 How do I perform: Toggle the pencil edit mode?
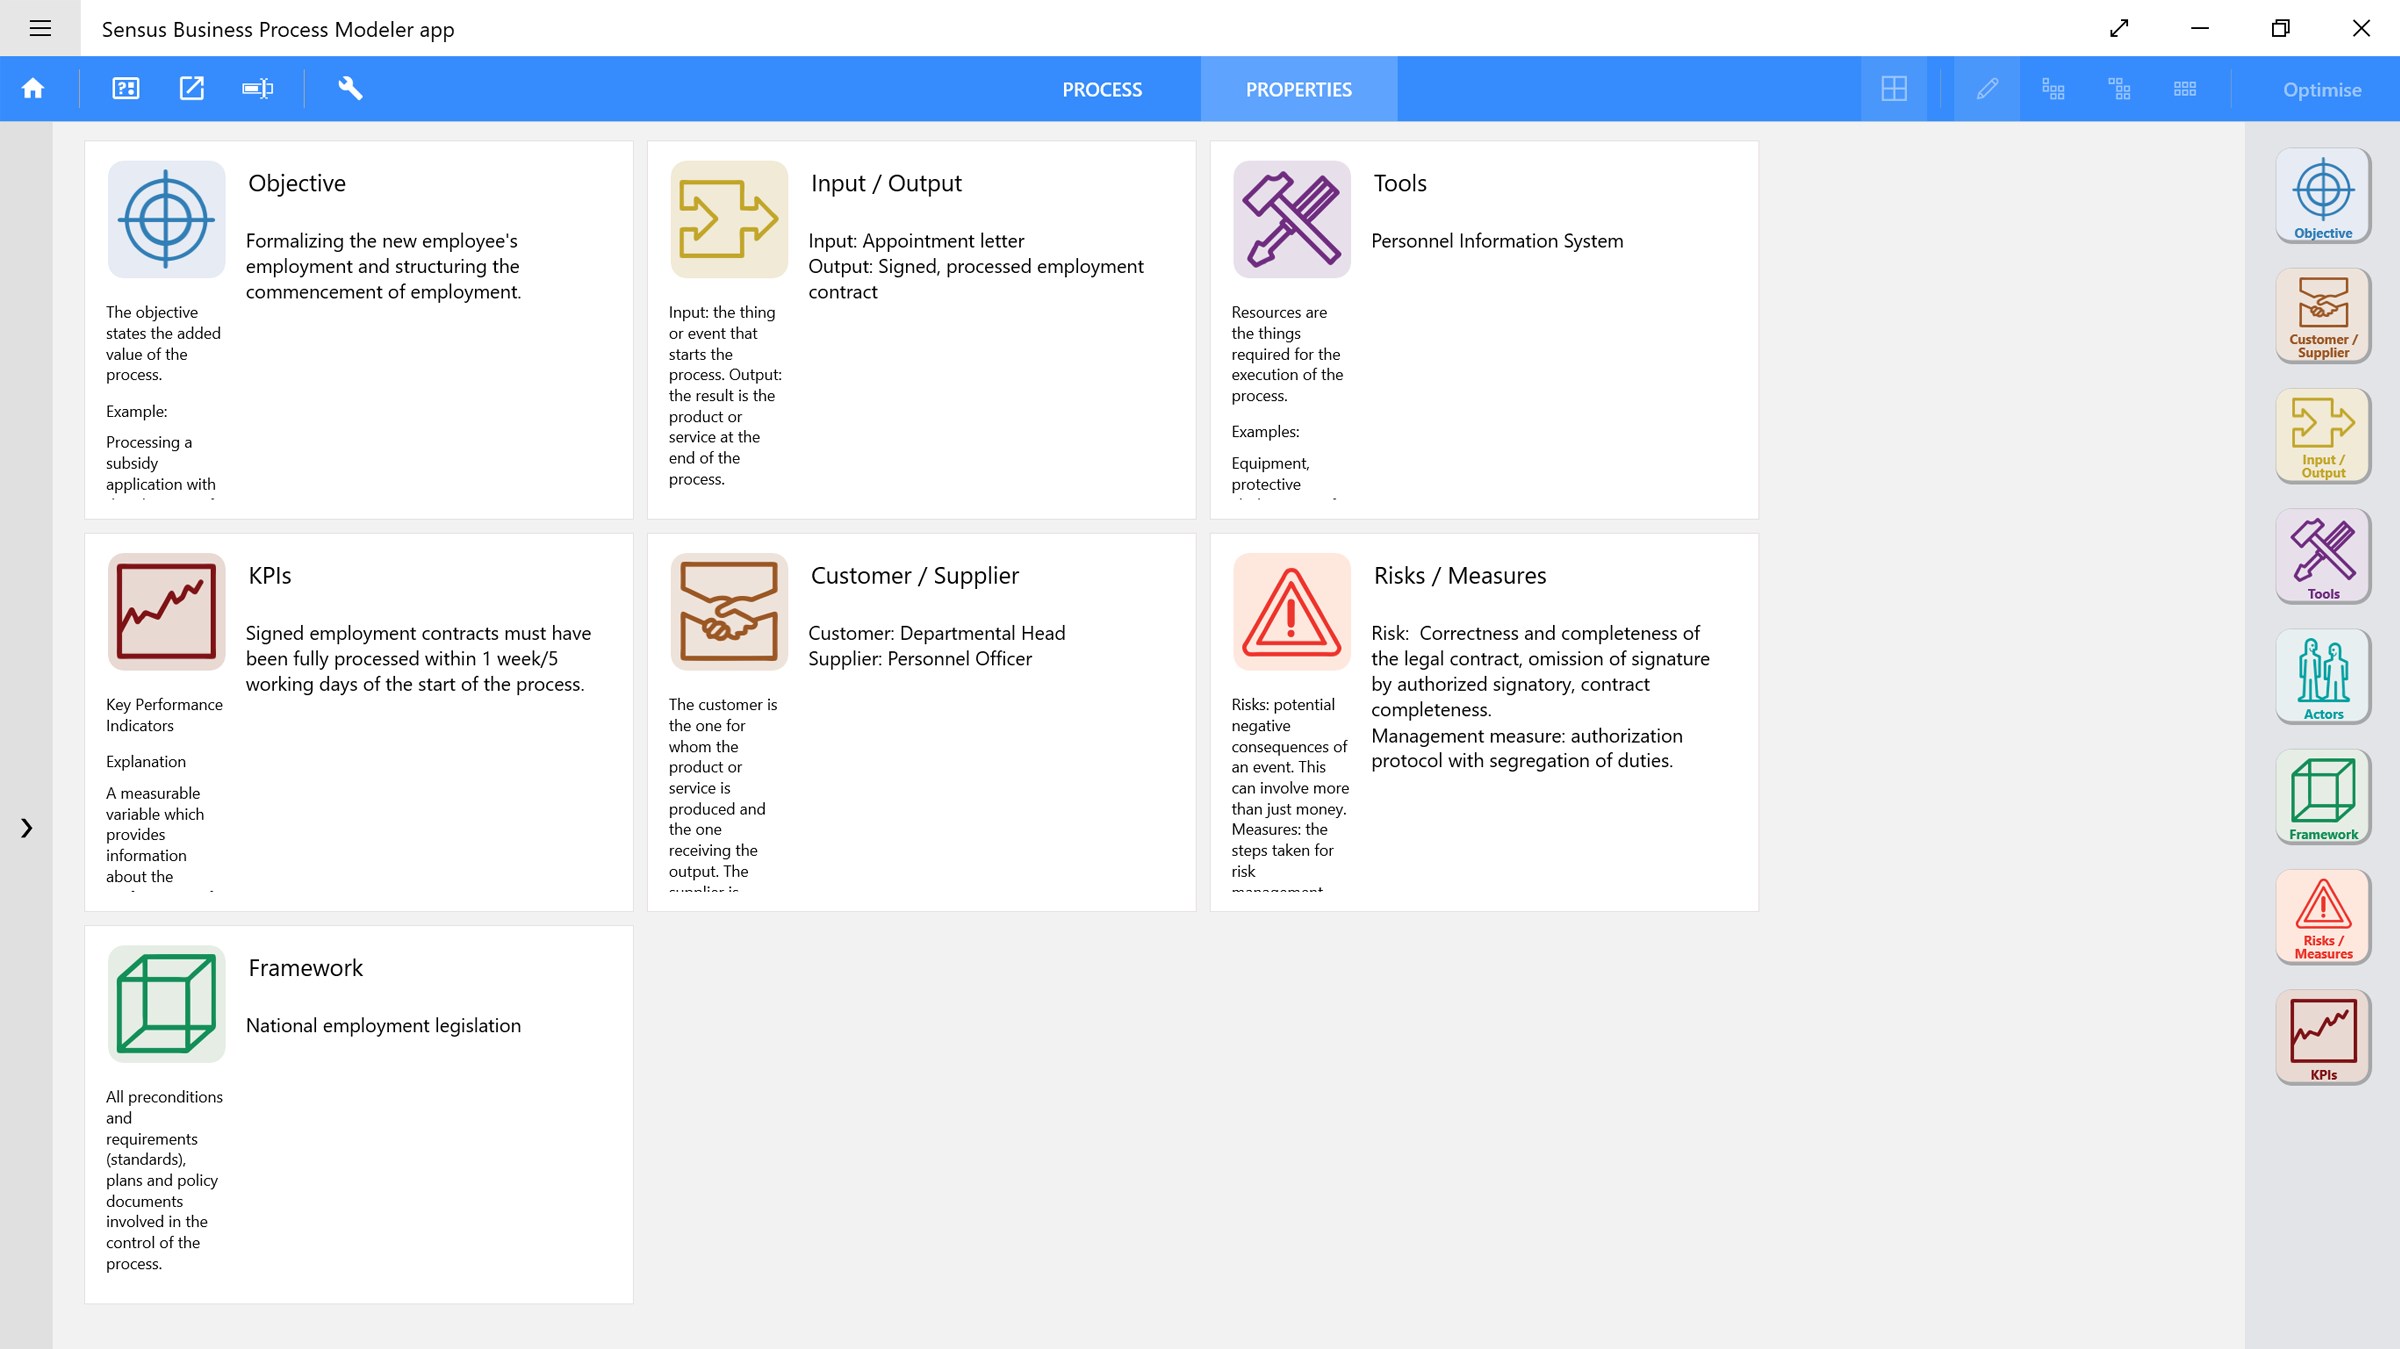click(1987, 89)
